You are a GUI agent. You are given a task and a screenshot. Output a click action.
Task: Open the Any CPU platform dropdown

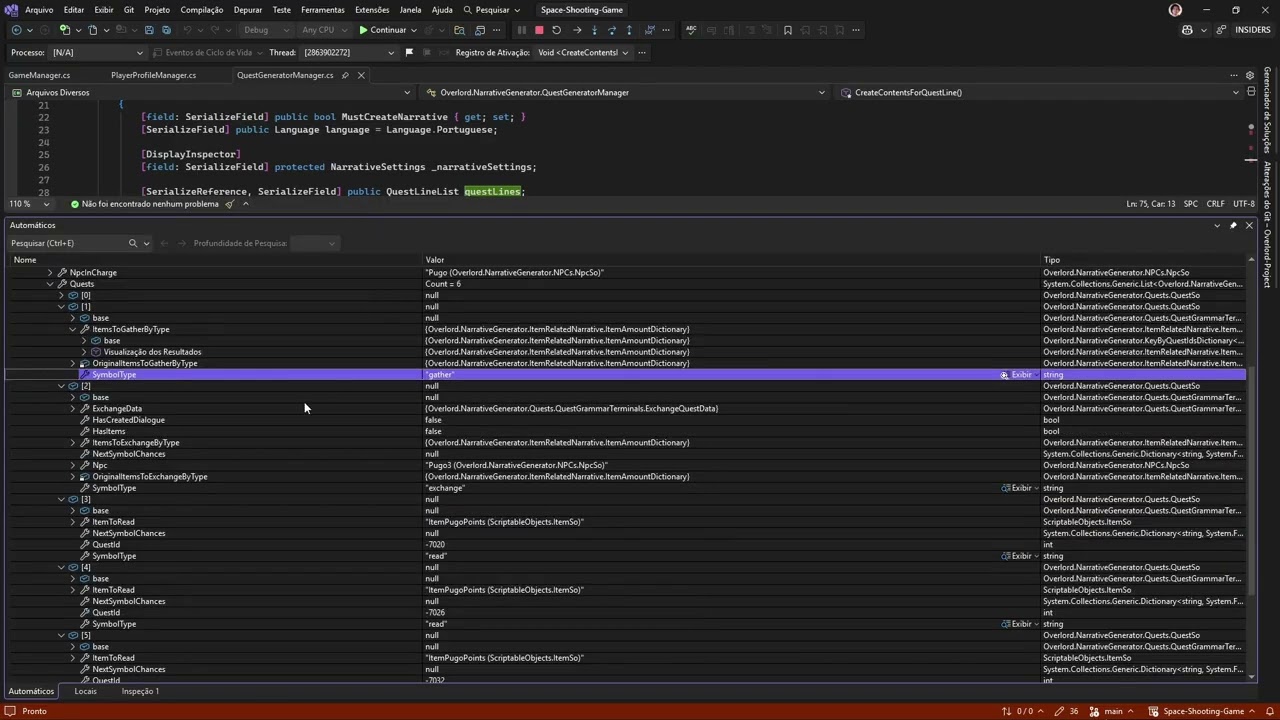point(325,30)
